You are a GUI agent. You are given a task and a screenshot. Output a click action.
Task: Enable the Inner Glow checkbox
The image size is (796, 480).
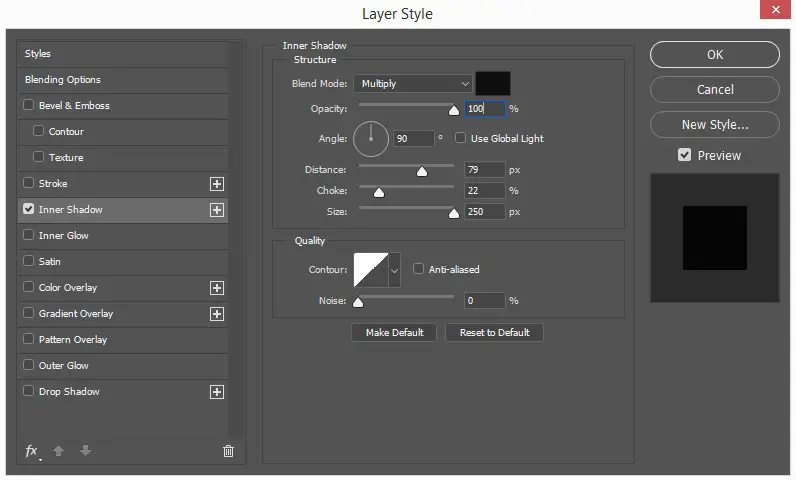point(28,234)
